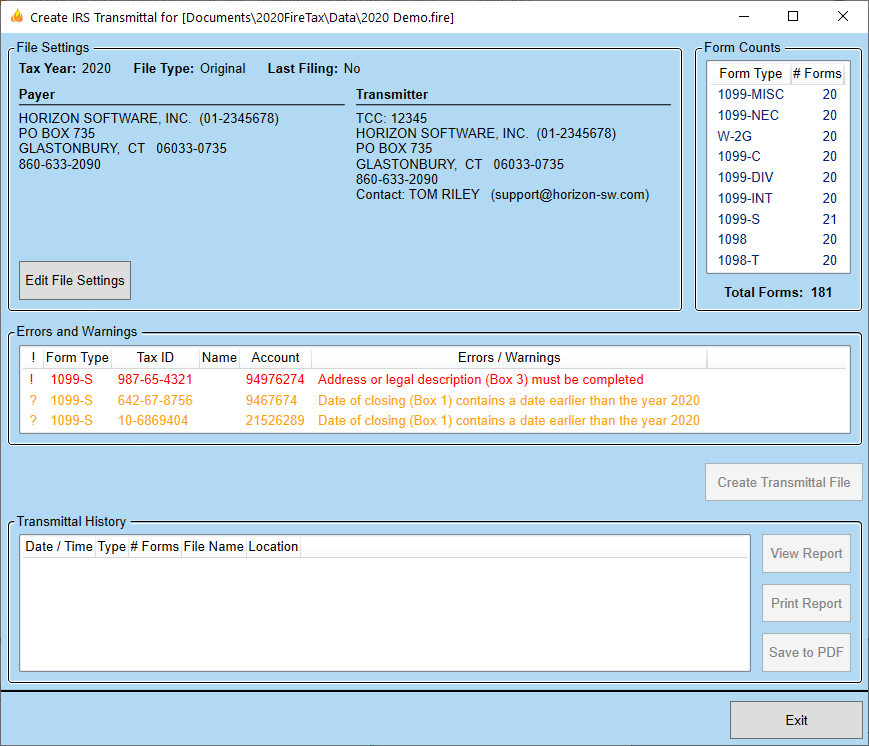Click 1099-NEC row in Form Counts
869x746 pixels.
click(777, 115)
